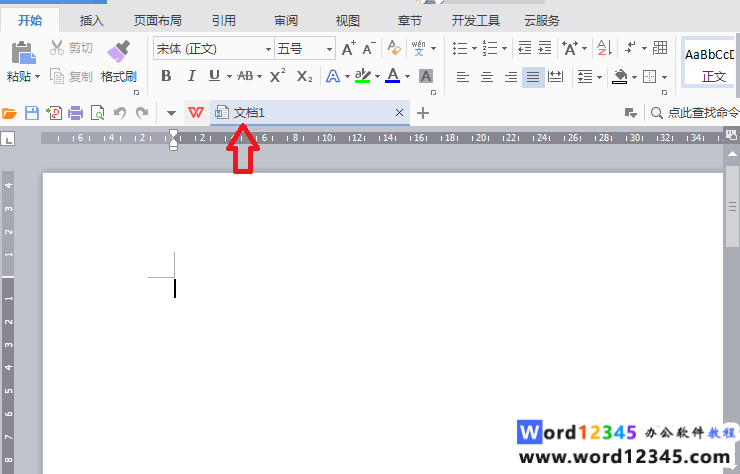
Task: Open the 云服务 (Cloud Services) tab
Action: coord(542,20)
